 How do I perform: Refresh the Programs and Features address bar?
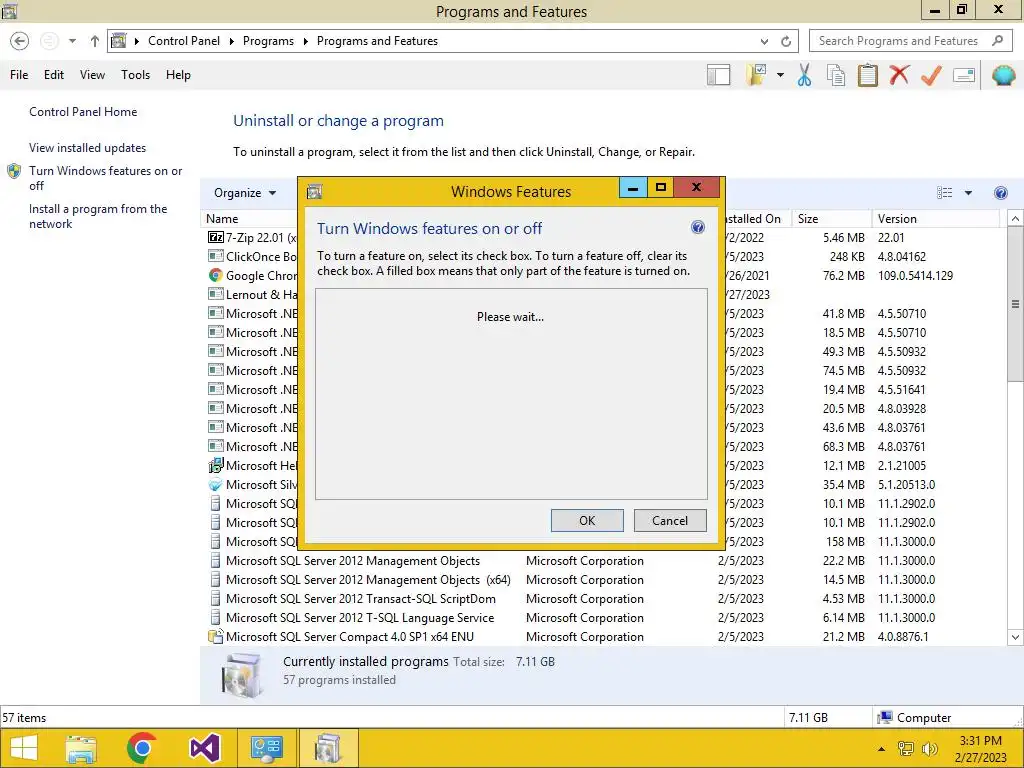[x=786, y=41]
